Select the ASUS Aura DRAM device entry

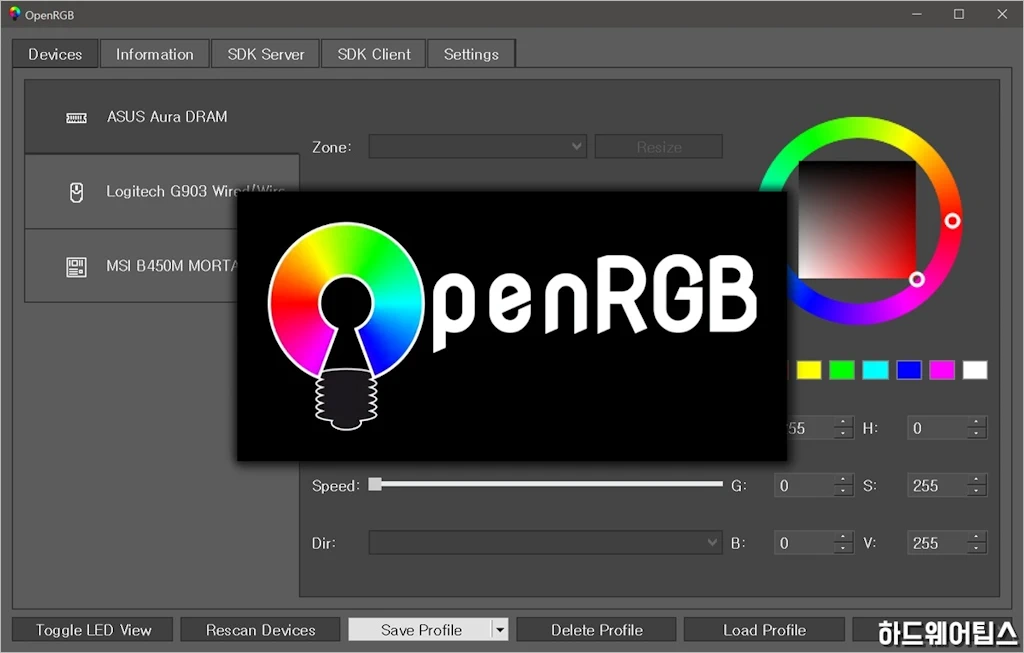[x=162, y=118]
